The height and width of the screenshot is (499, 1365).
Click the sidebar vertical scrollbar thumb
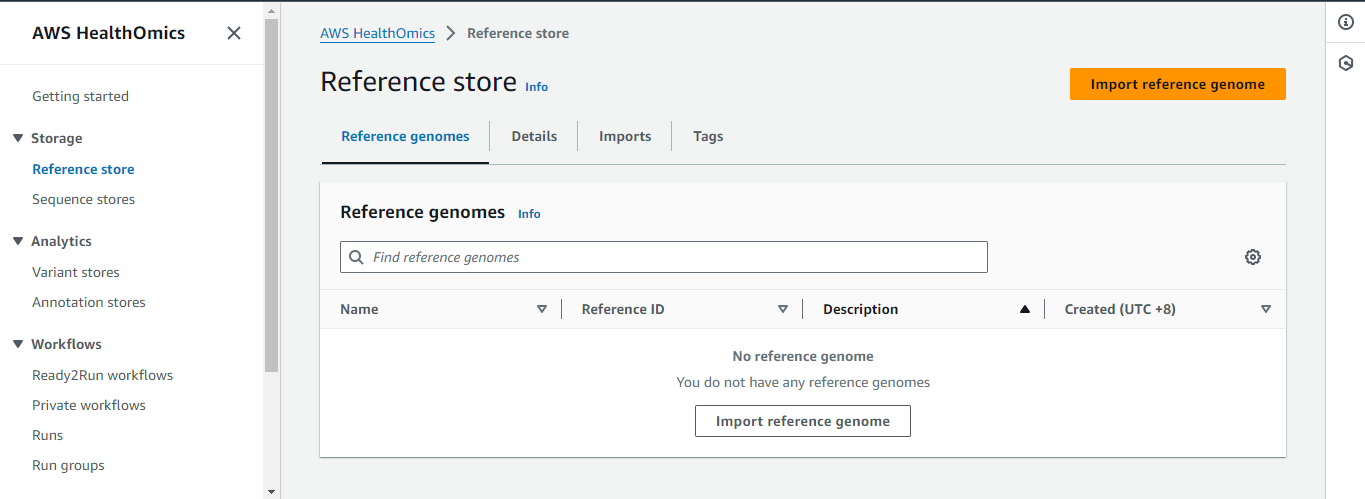pos(271,195)
